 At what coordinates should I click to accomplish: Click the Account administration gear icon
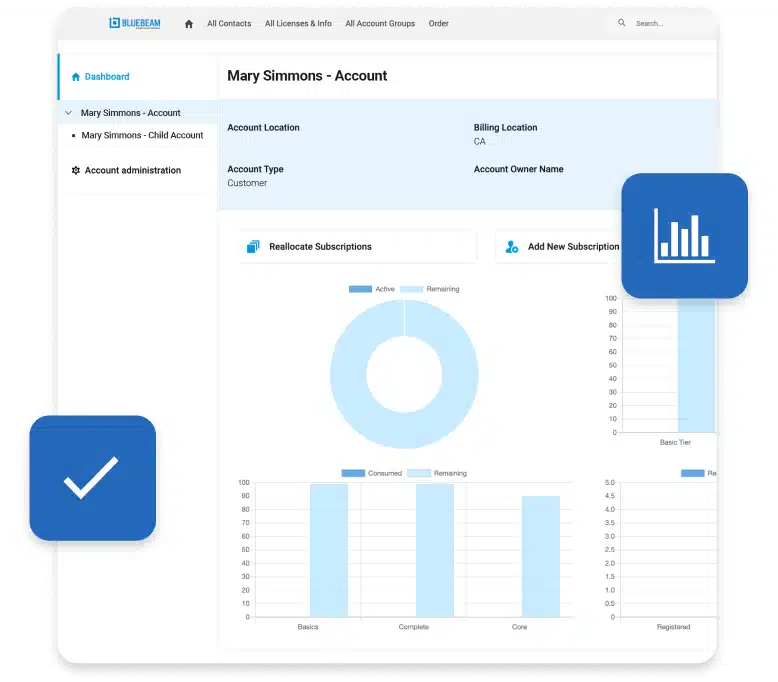point(76,171)
